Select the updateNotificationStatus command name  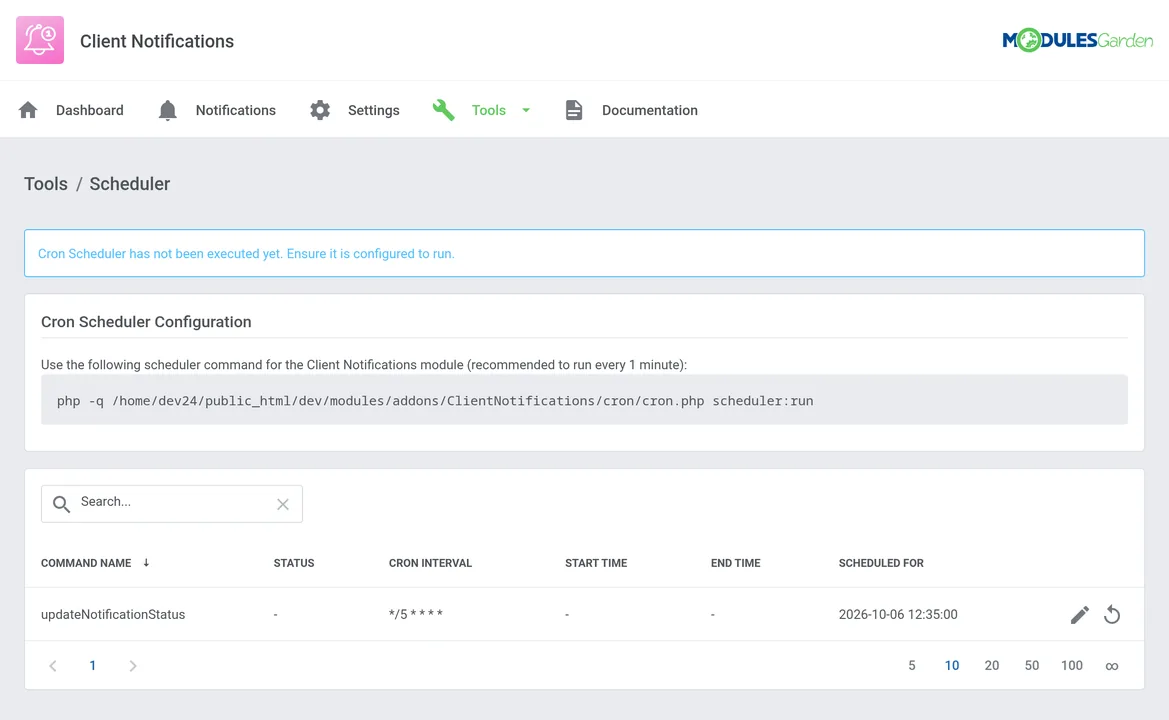113,615
